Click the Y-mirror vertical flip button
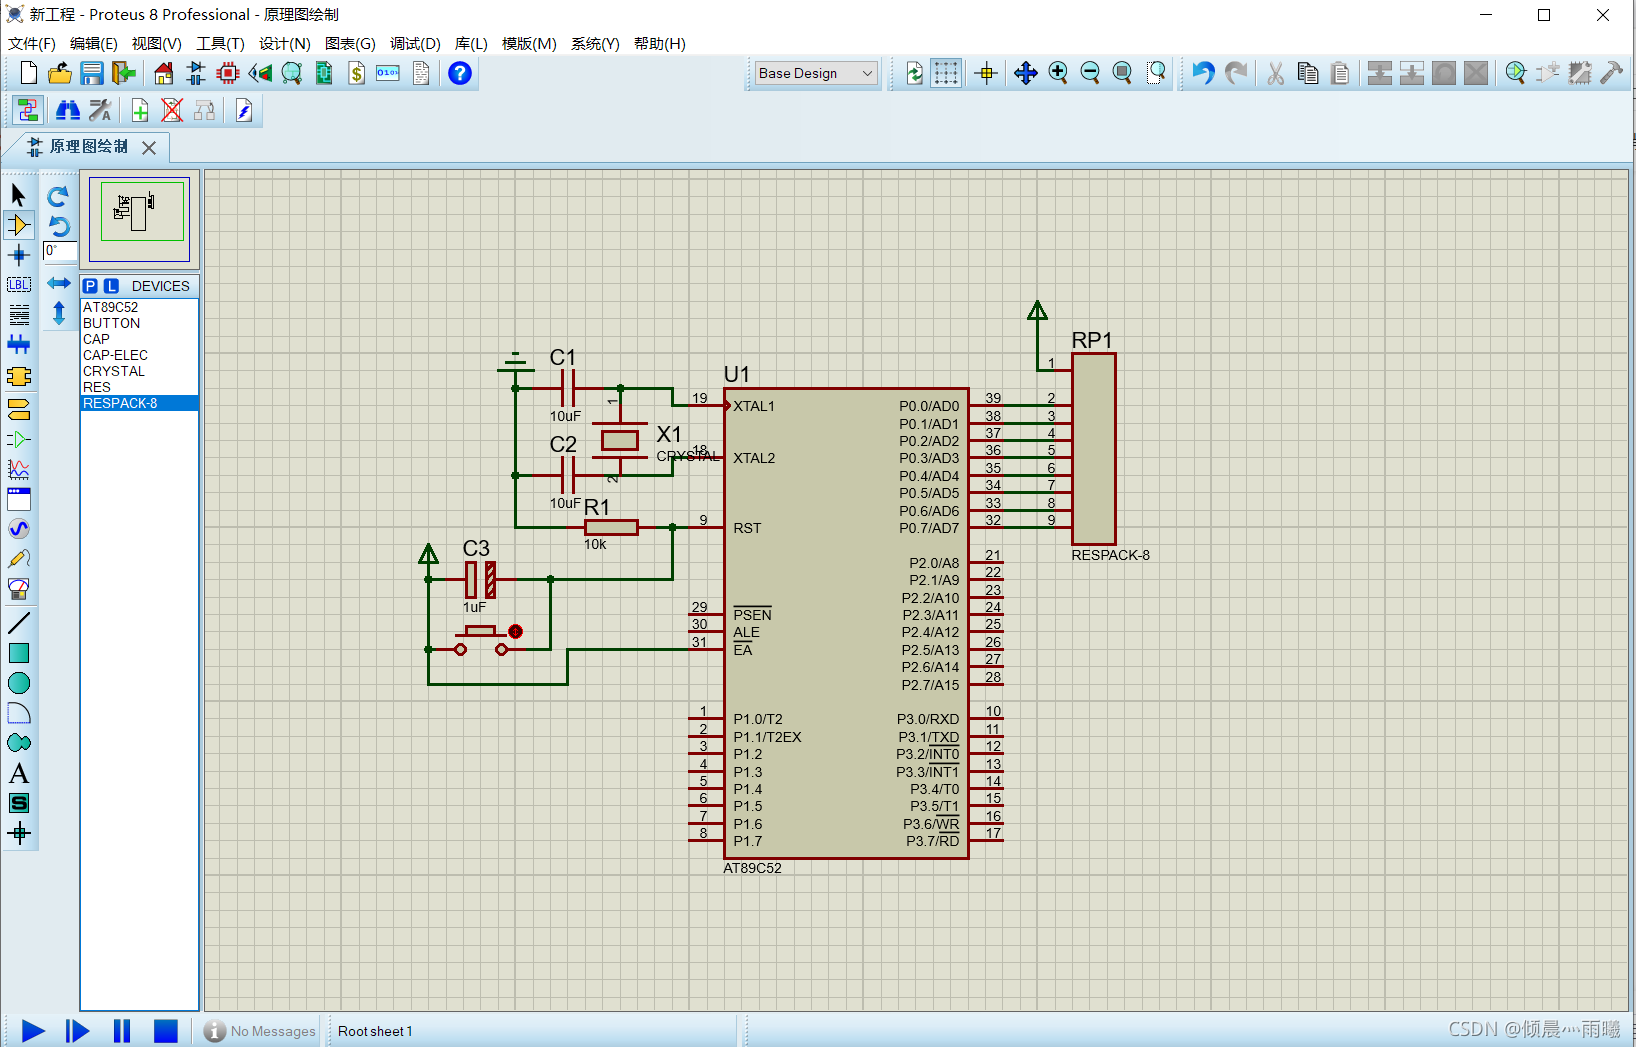Viewport: 1636px width, 1047px height. pos(59,313)
